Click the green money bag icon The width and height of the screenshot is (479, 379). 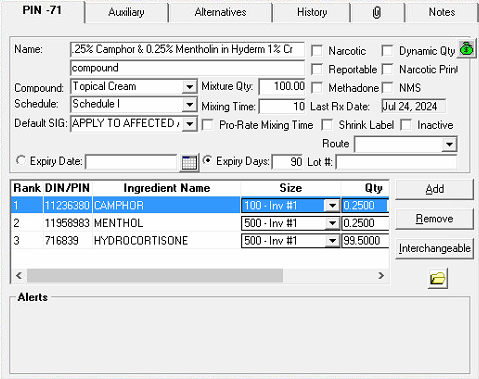pyautogui.click(x=467, y=49)
